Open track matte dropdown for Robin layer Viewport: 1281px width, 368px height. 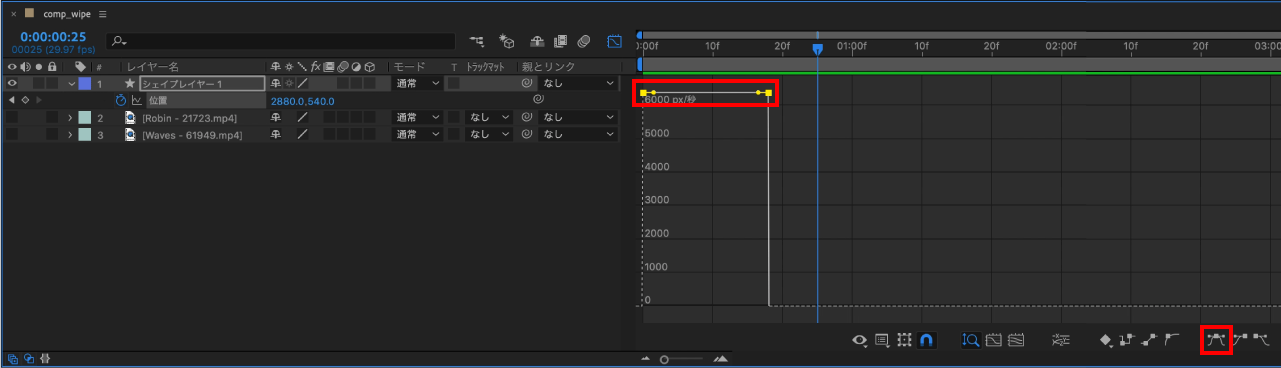pos(490,118)
